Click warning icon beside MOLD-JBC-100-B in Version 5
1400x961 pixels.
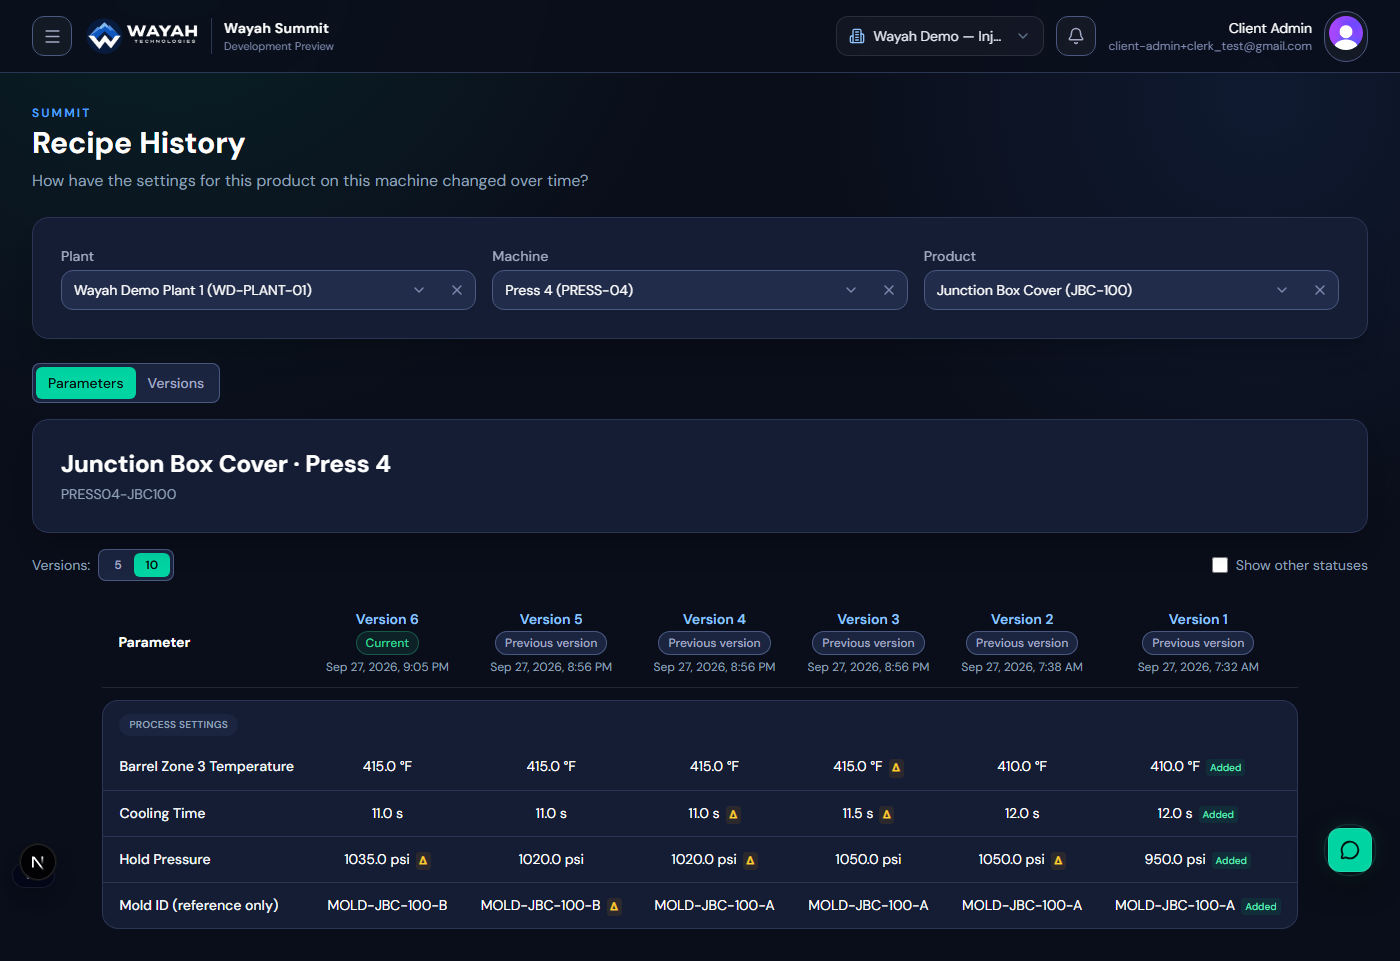click(x=614, y=906)
